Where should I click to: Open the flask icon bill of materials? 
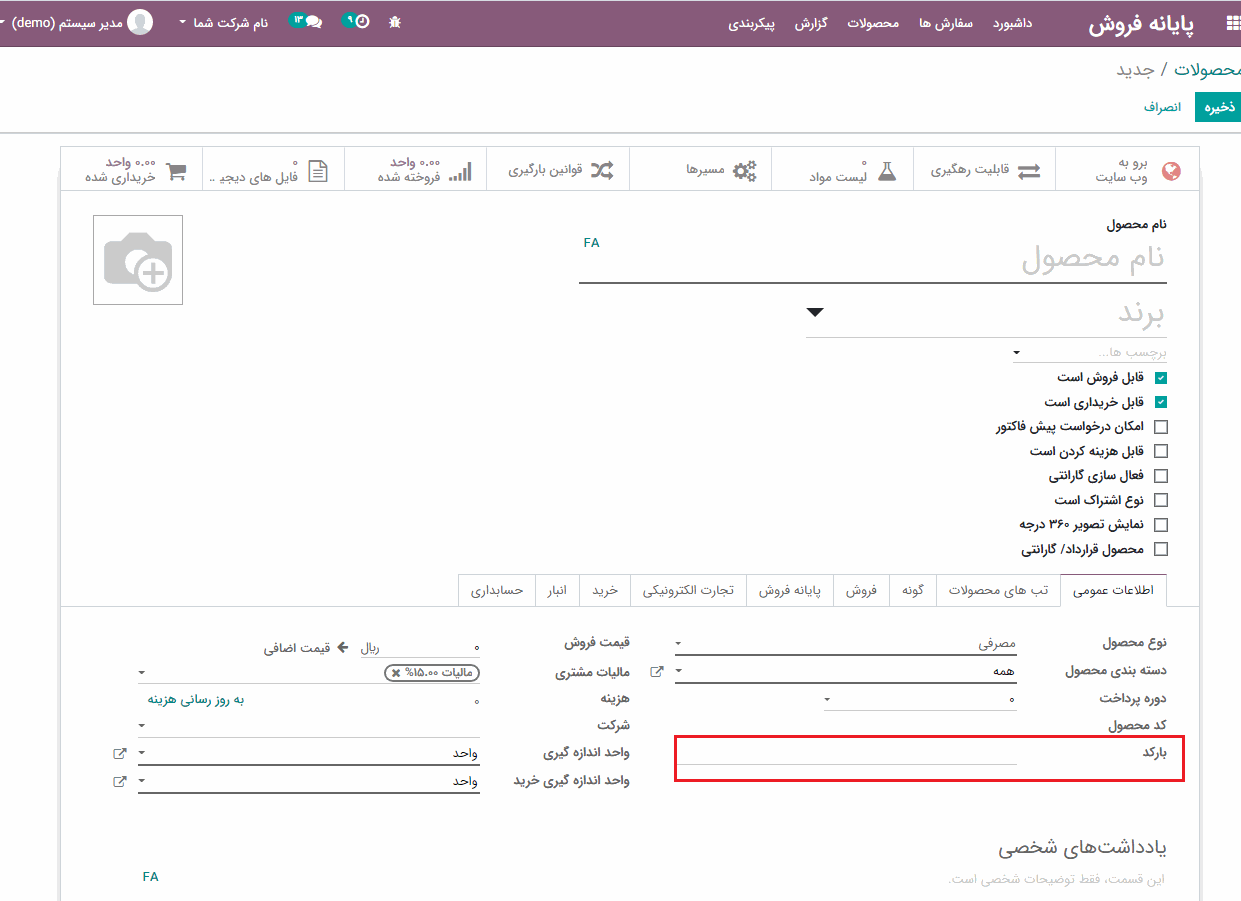(x=887, y=170)
